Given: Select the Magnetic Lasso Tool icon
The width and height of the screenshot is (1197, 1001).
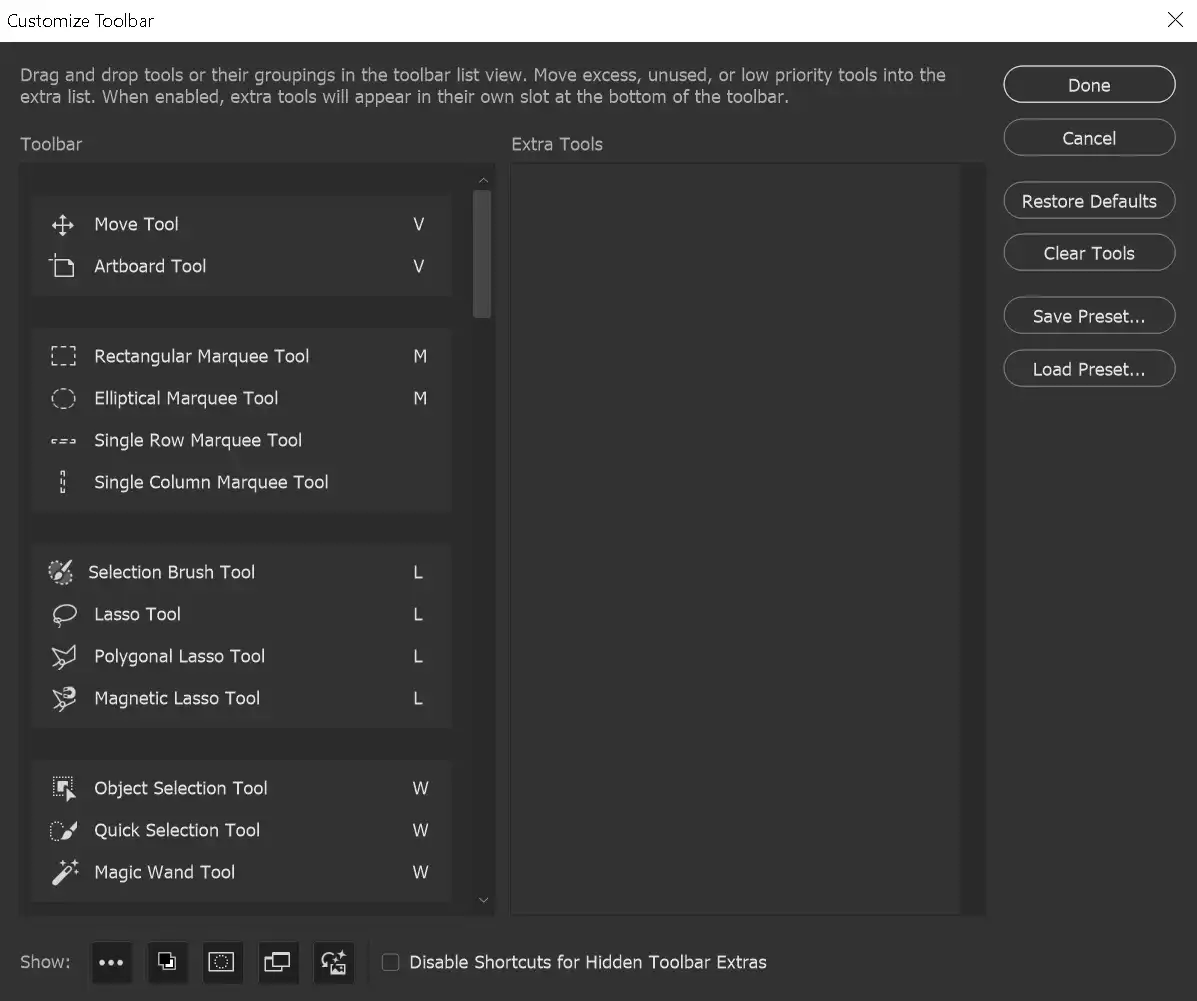Looking at the screenshot, I should (x=63, y=698).
